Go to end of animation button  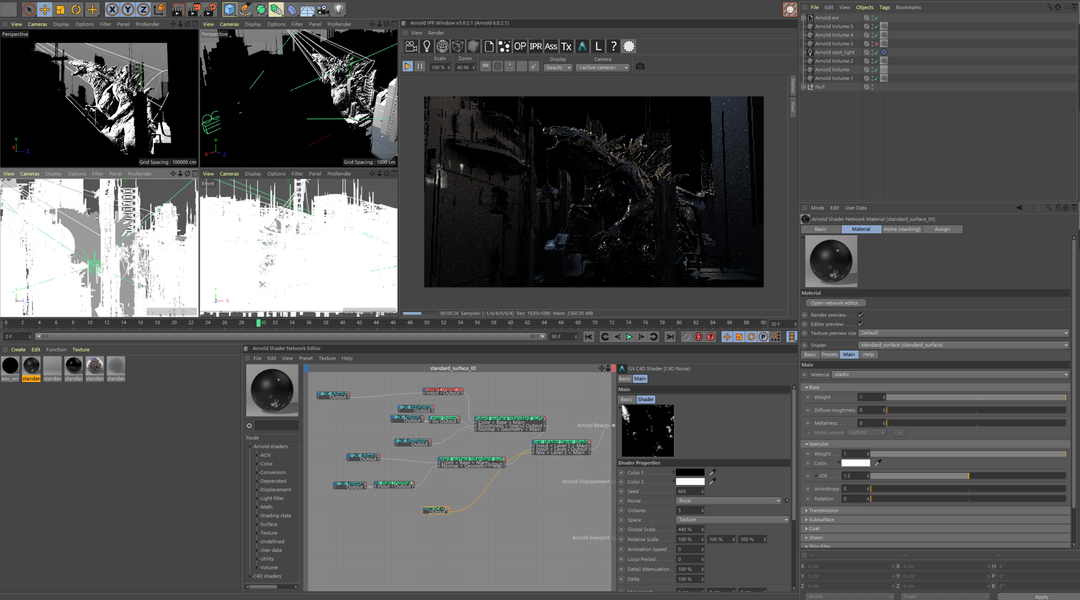pyautogui.click(x=669, y=337)
